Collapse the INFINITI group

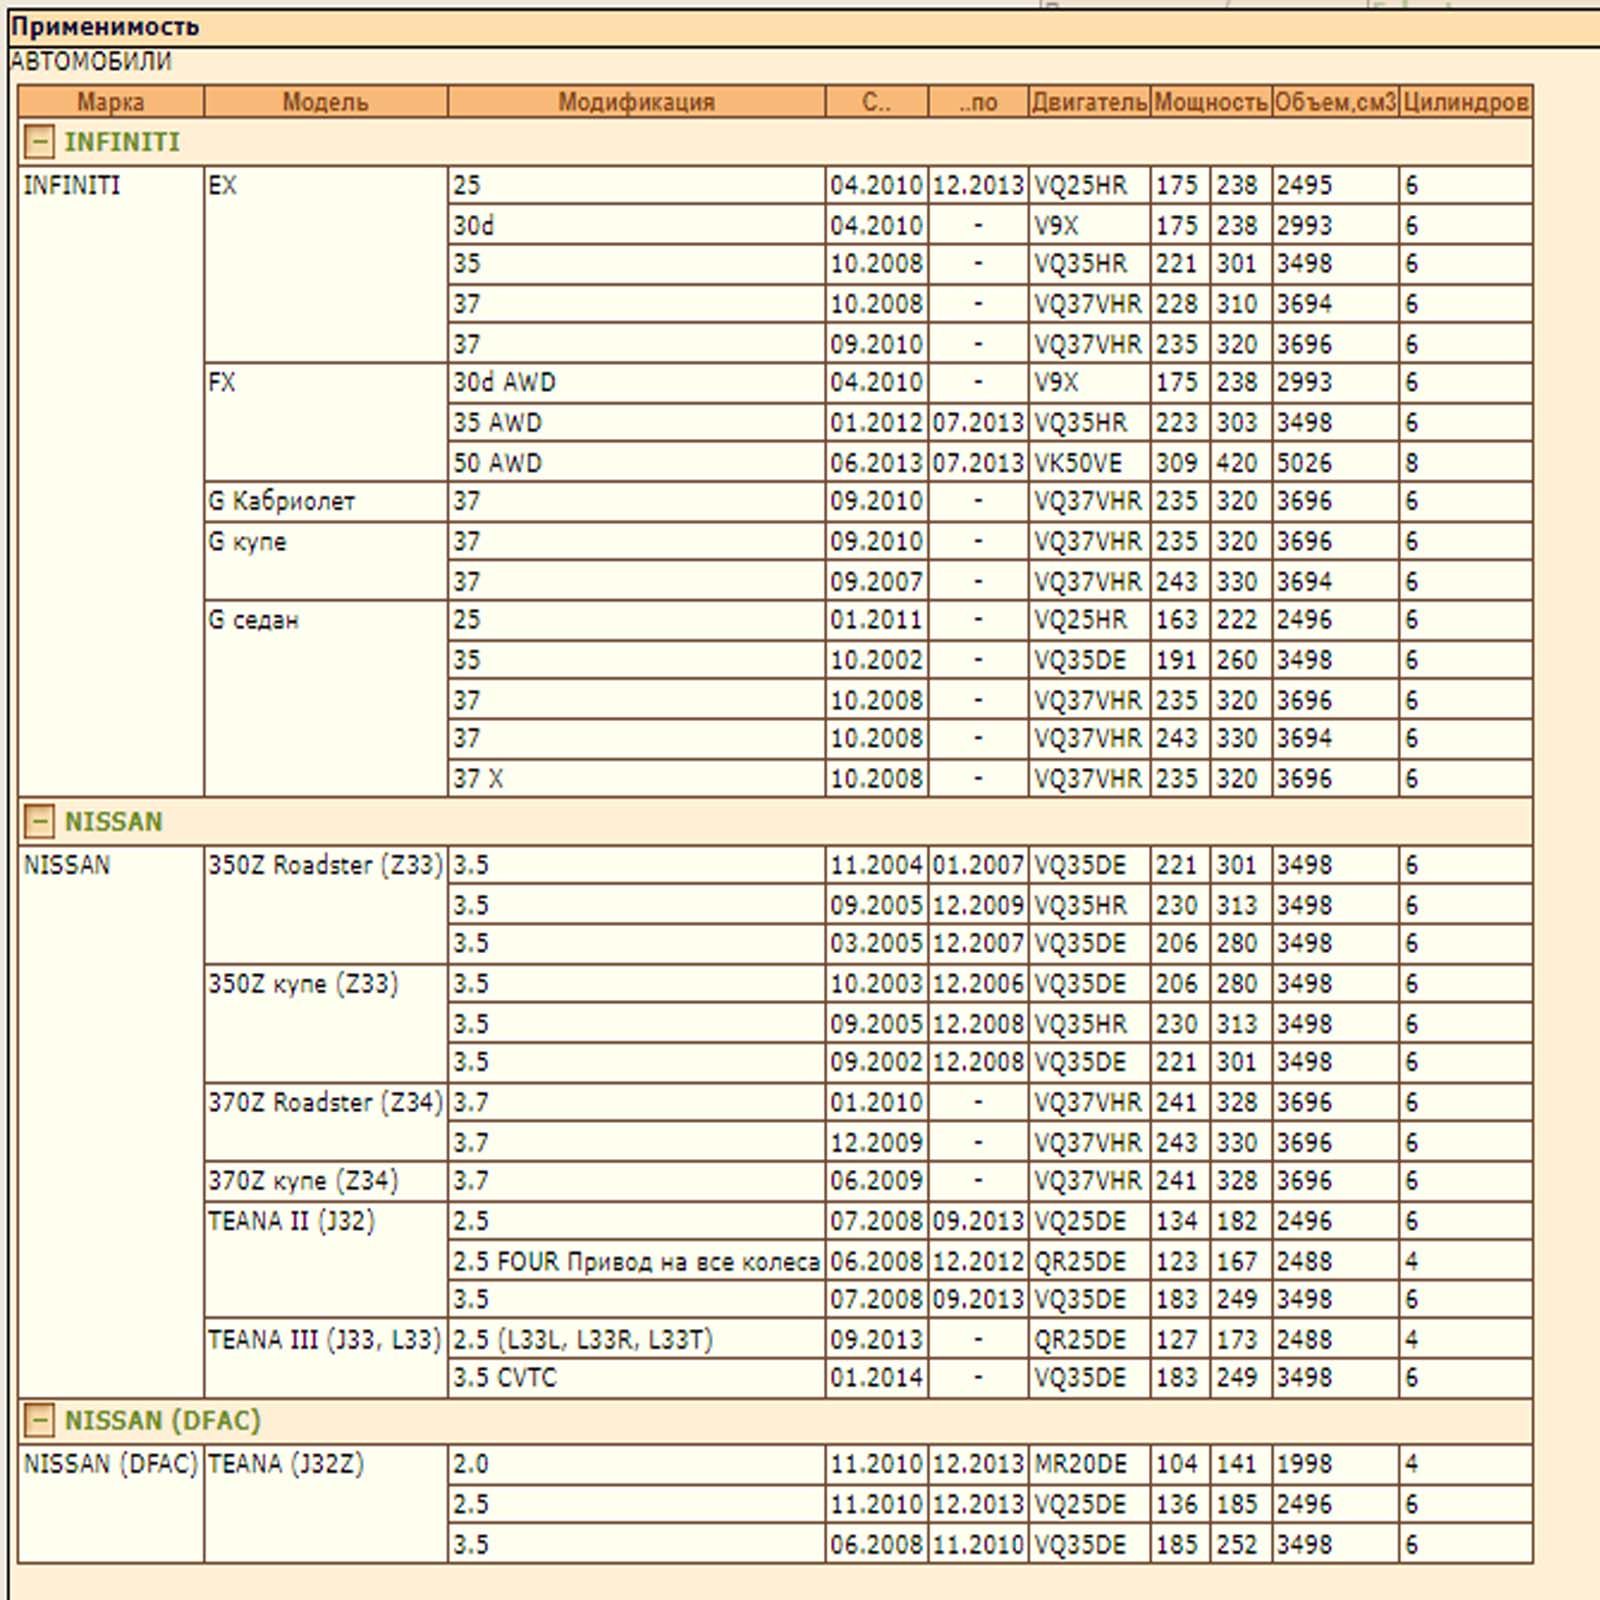coord(38,142)
